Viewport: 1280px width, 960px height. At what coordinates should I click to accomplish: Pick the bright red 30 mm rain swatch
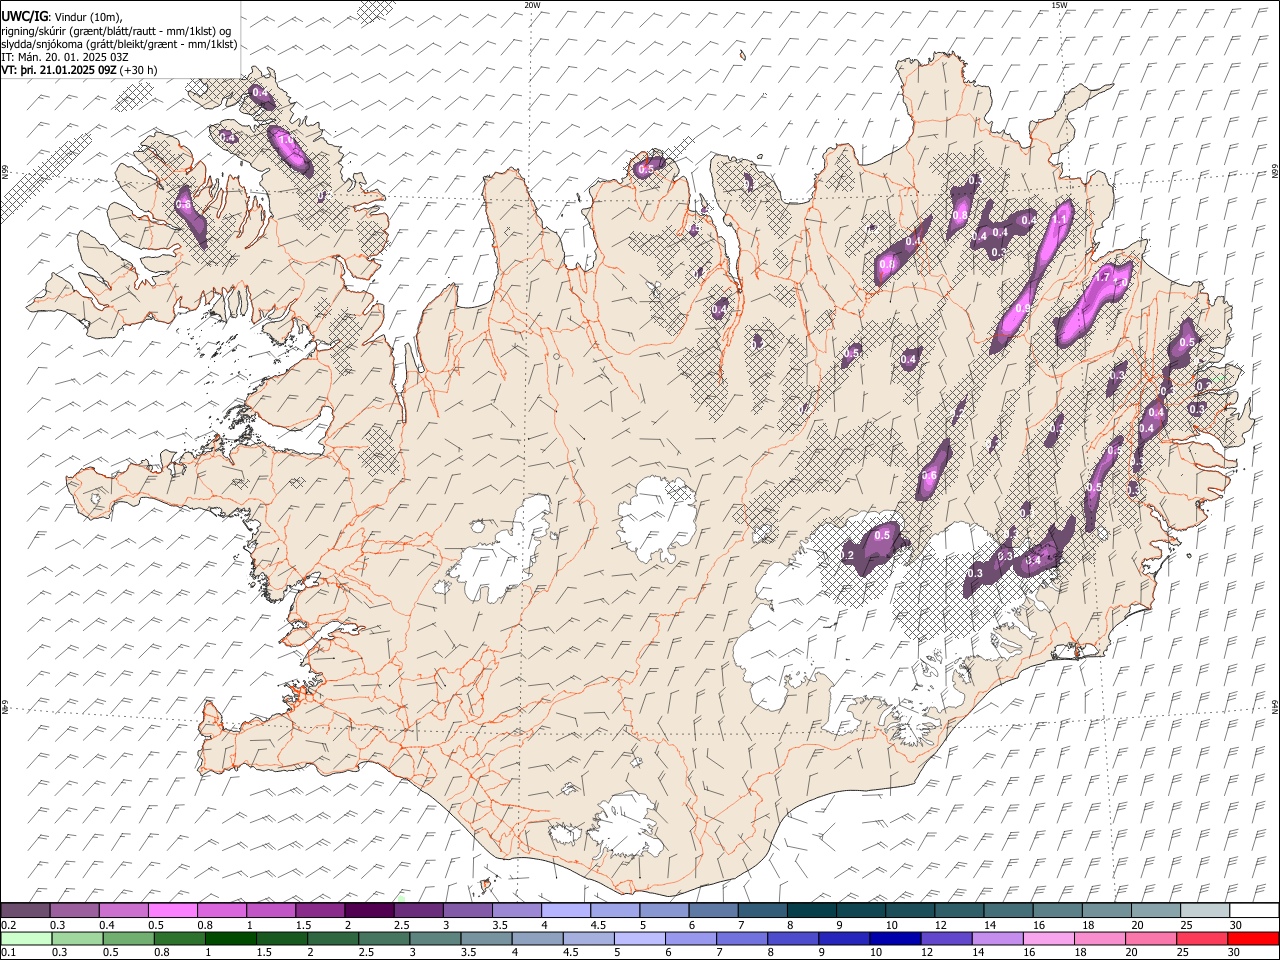point(1253,938)
